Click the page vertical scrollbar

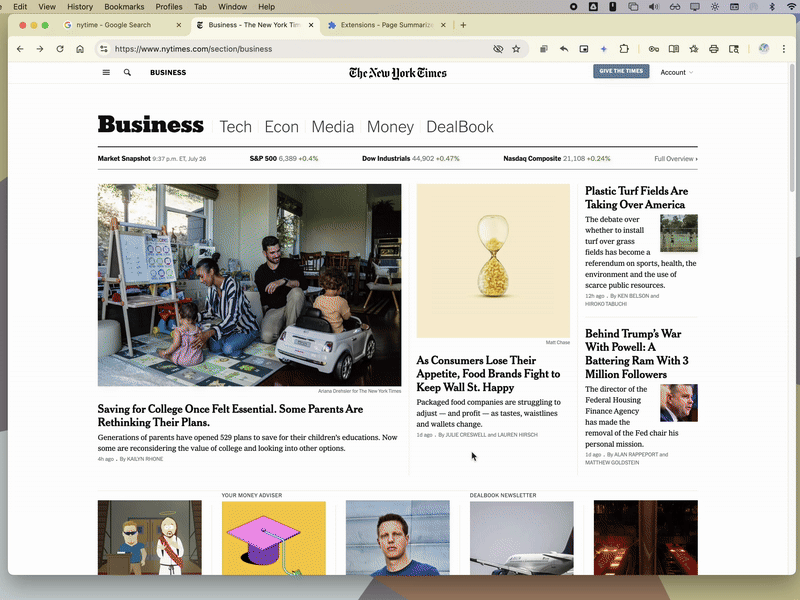(792, 128)
